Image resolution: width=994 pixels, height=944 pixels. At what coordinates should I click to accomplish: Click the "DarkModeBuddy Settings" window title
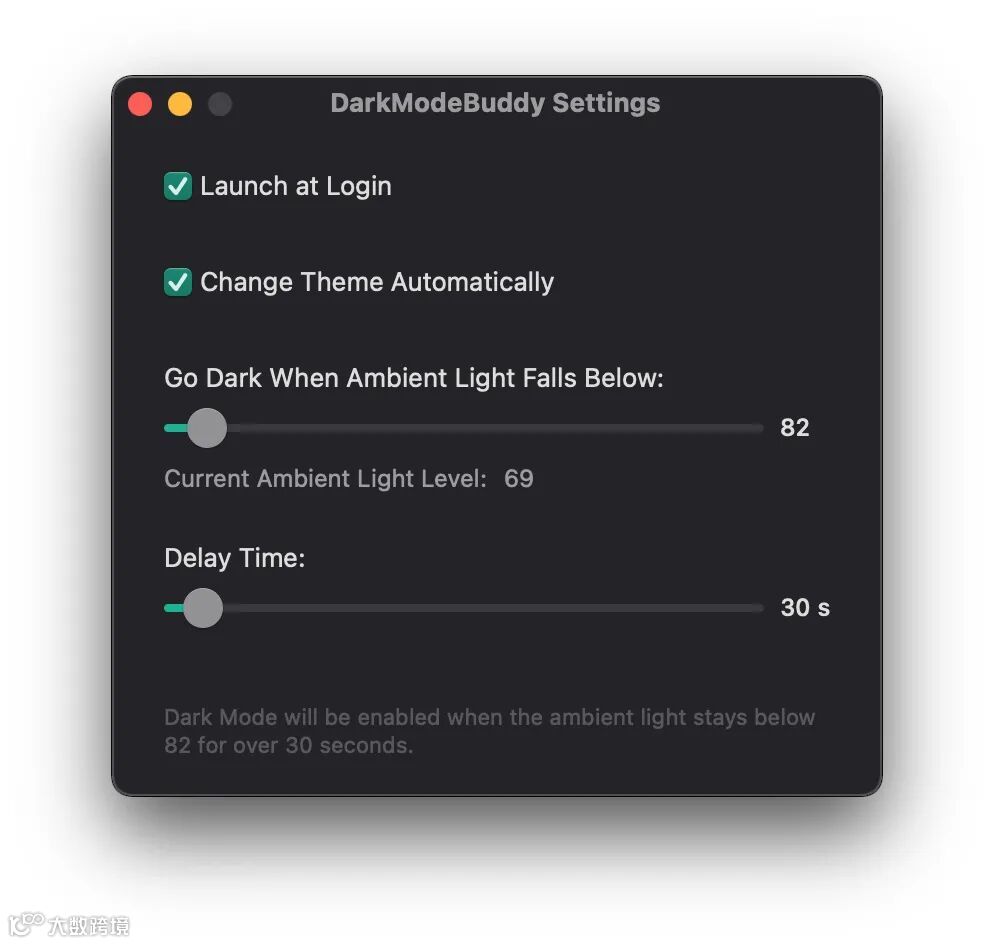coord(495,103)
